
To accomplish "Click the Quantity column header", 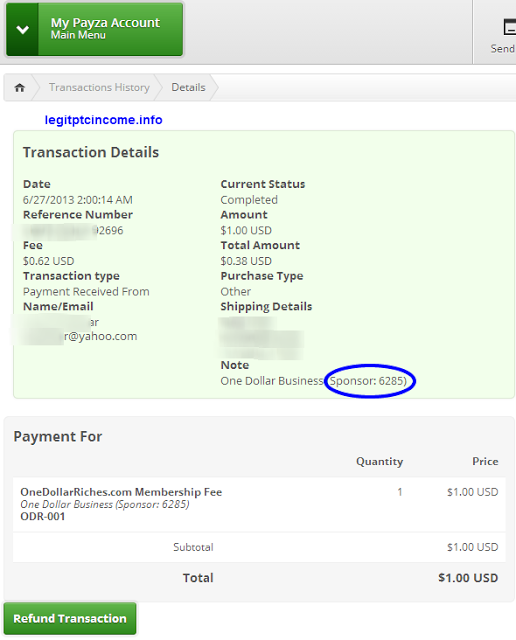I will coord(380,461).
